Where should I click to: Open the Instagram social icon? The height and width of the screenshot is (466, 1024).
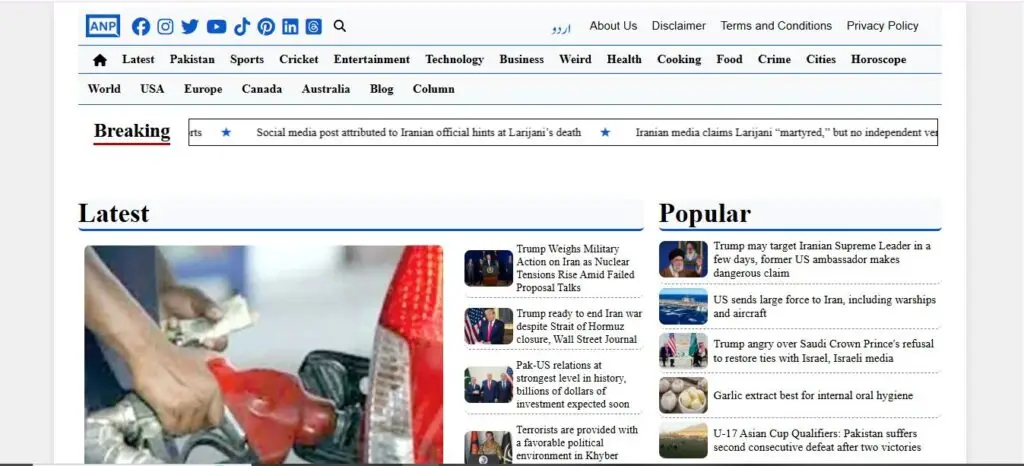[165, 27]
